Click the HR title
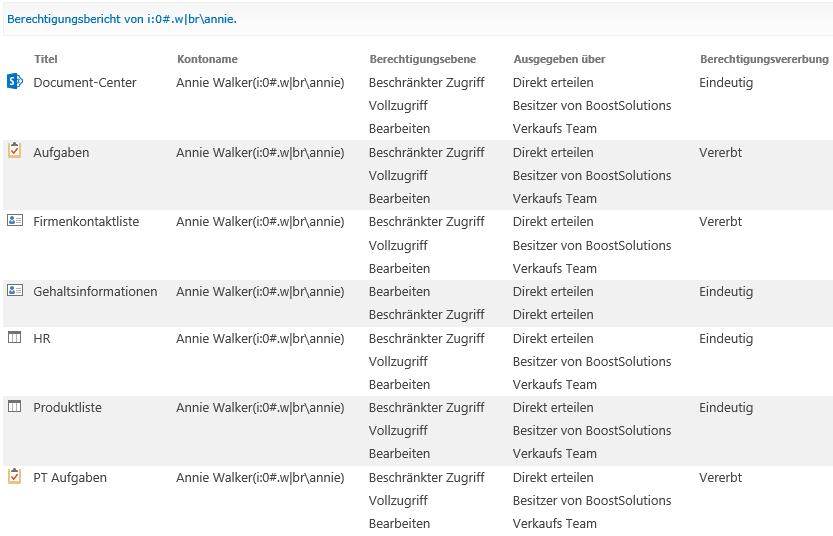This screenshot has width=833, height=536. (42, 338)
